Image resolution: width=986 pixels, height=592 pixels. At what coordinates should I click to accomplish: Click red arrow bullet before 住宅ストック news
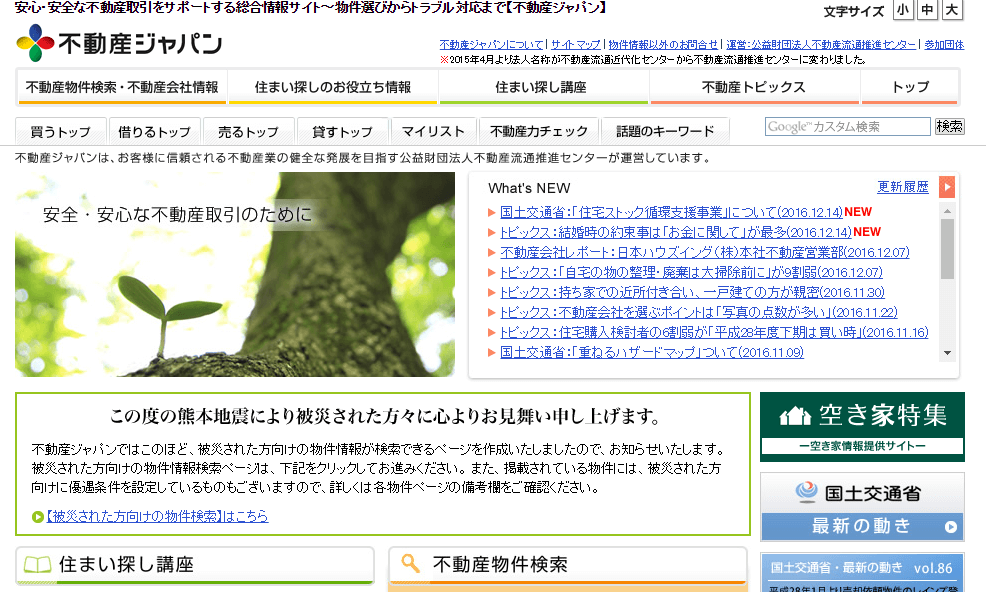click(x=492, y=213)
